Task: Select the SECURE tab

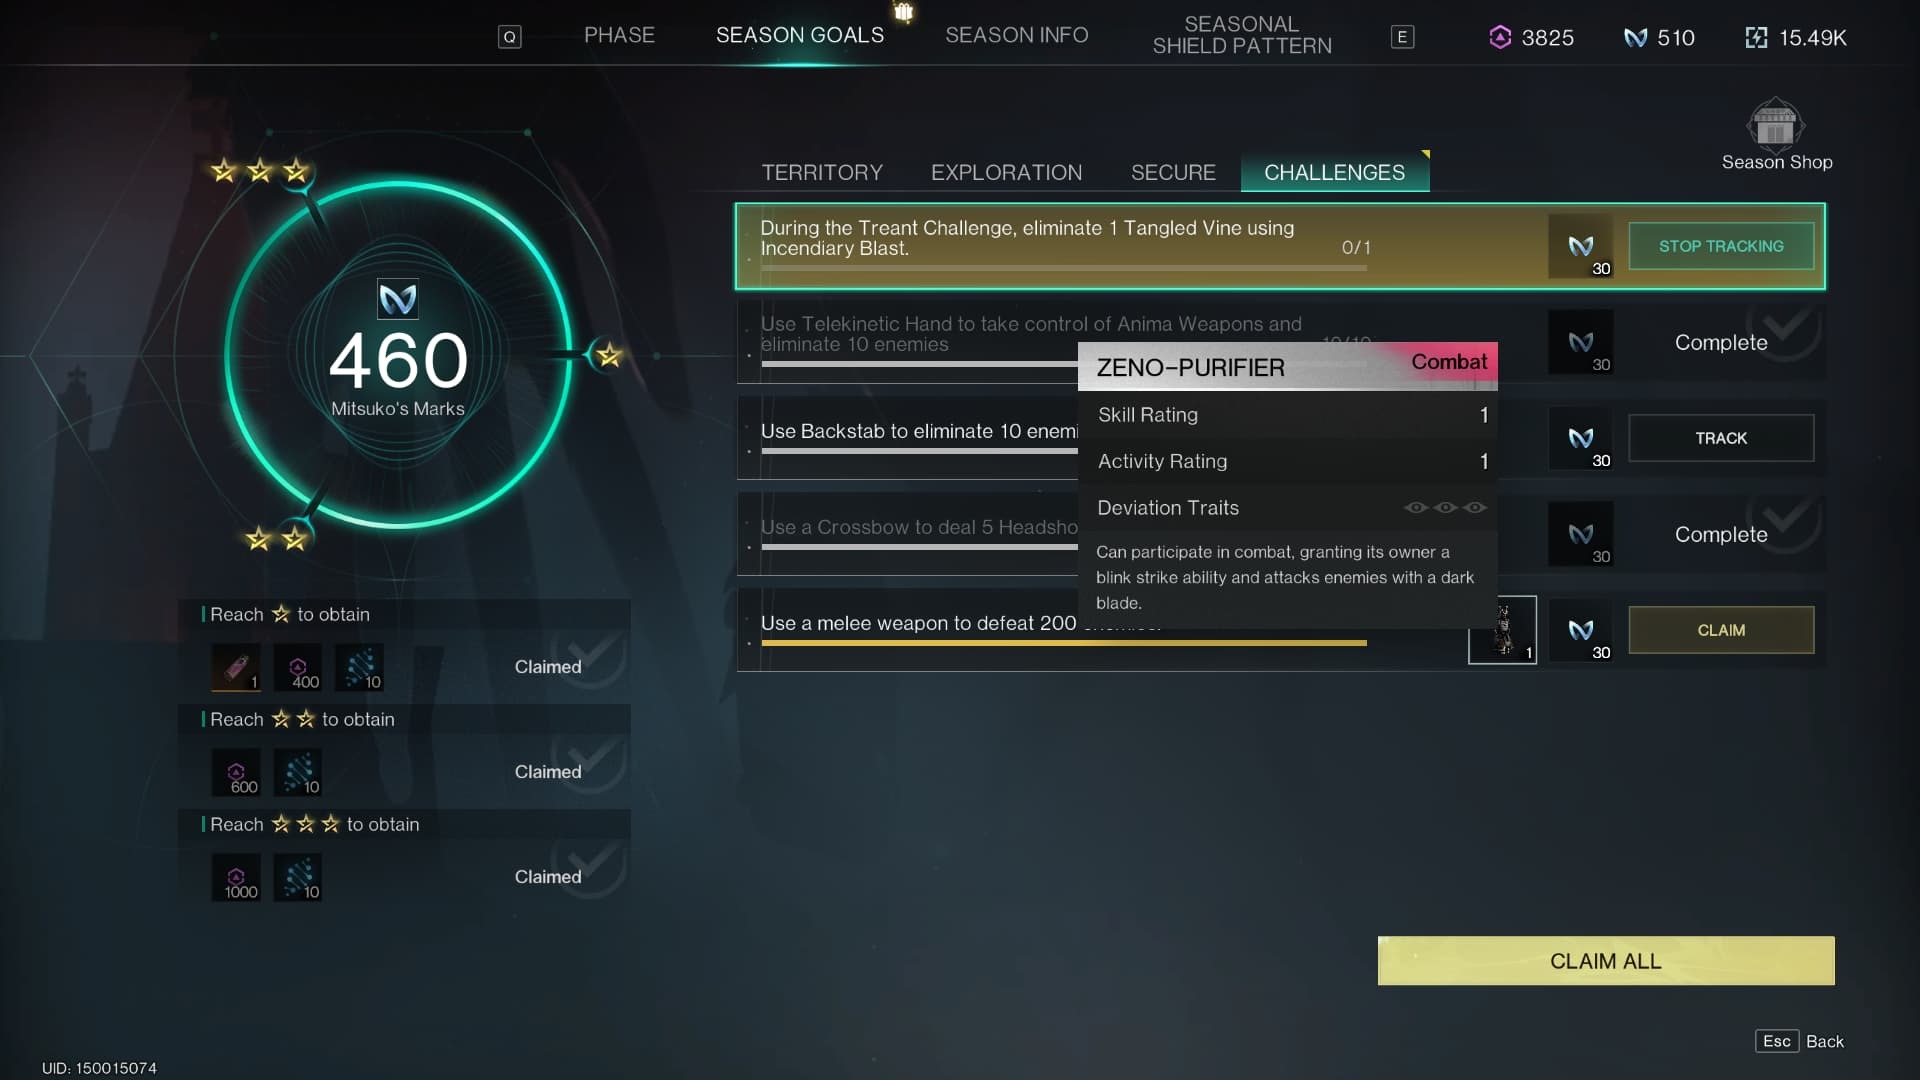Action: click(x=1174, y=171)
